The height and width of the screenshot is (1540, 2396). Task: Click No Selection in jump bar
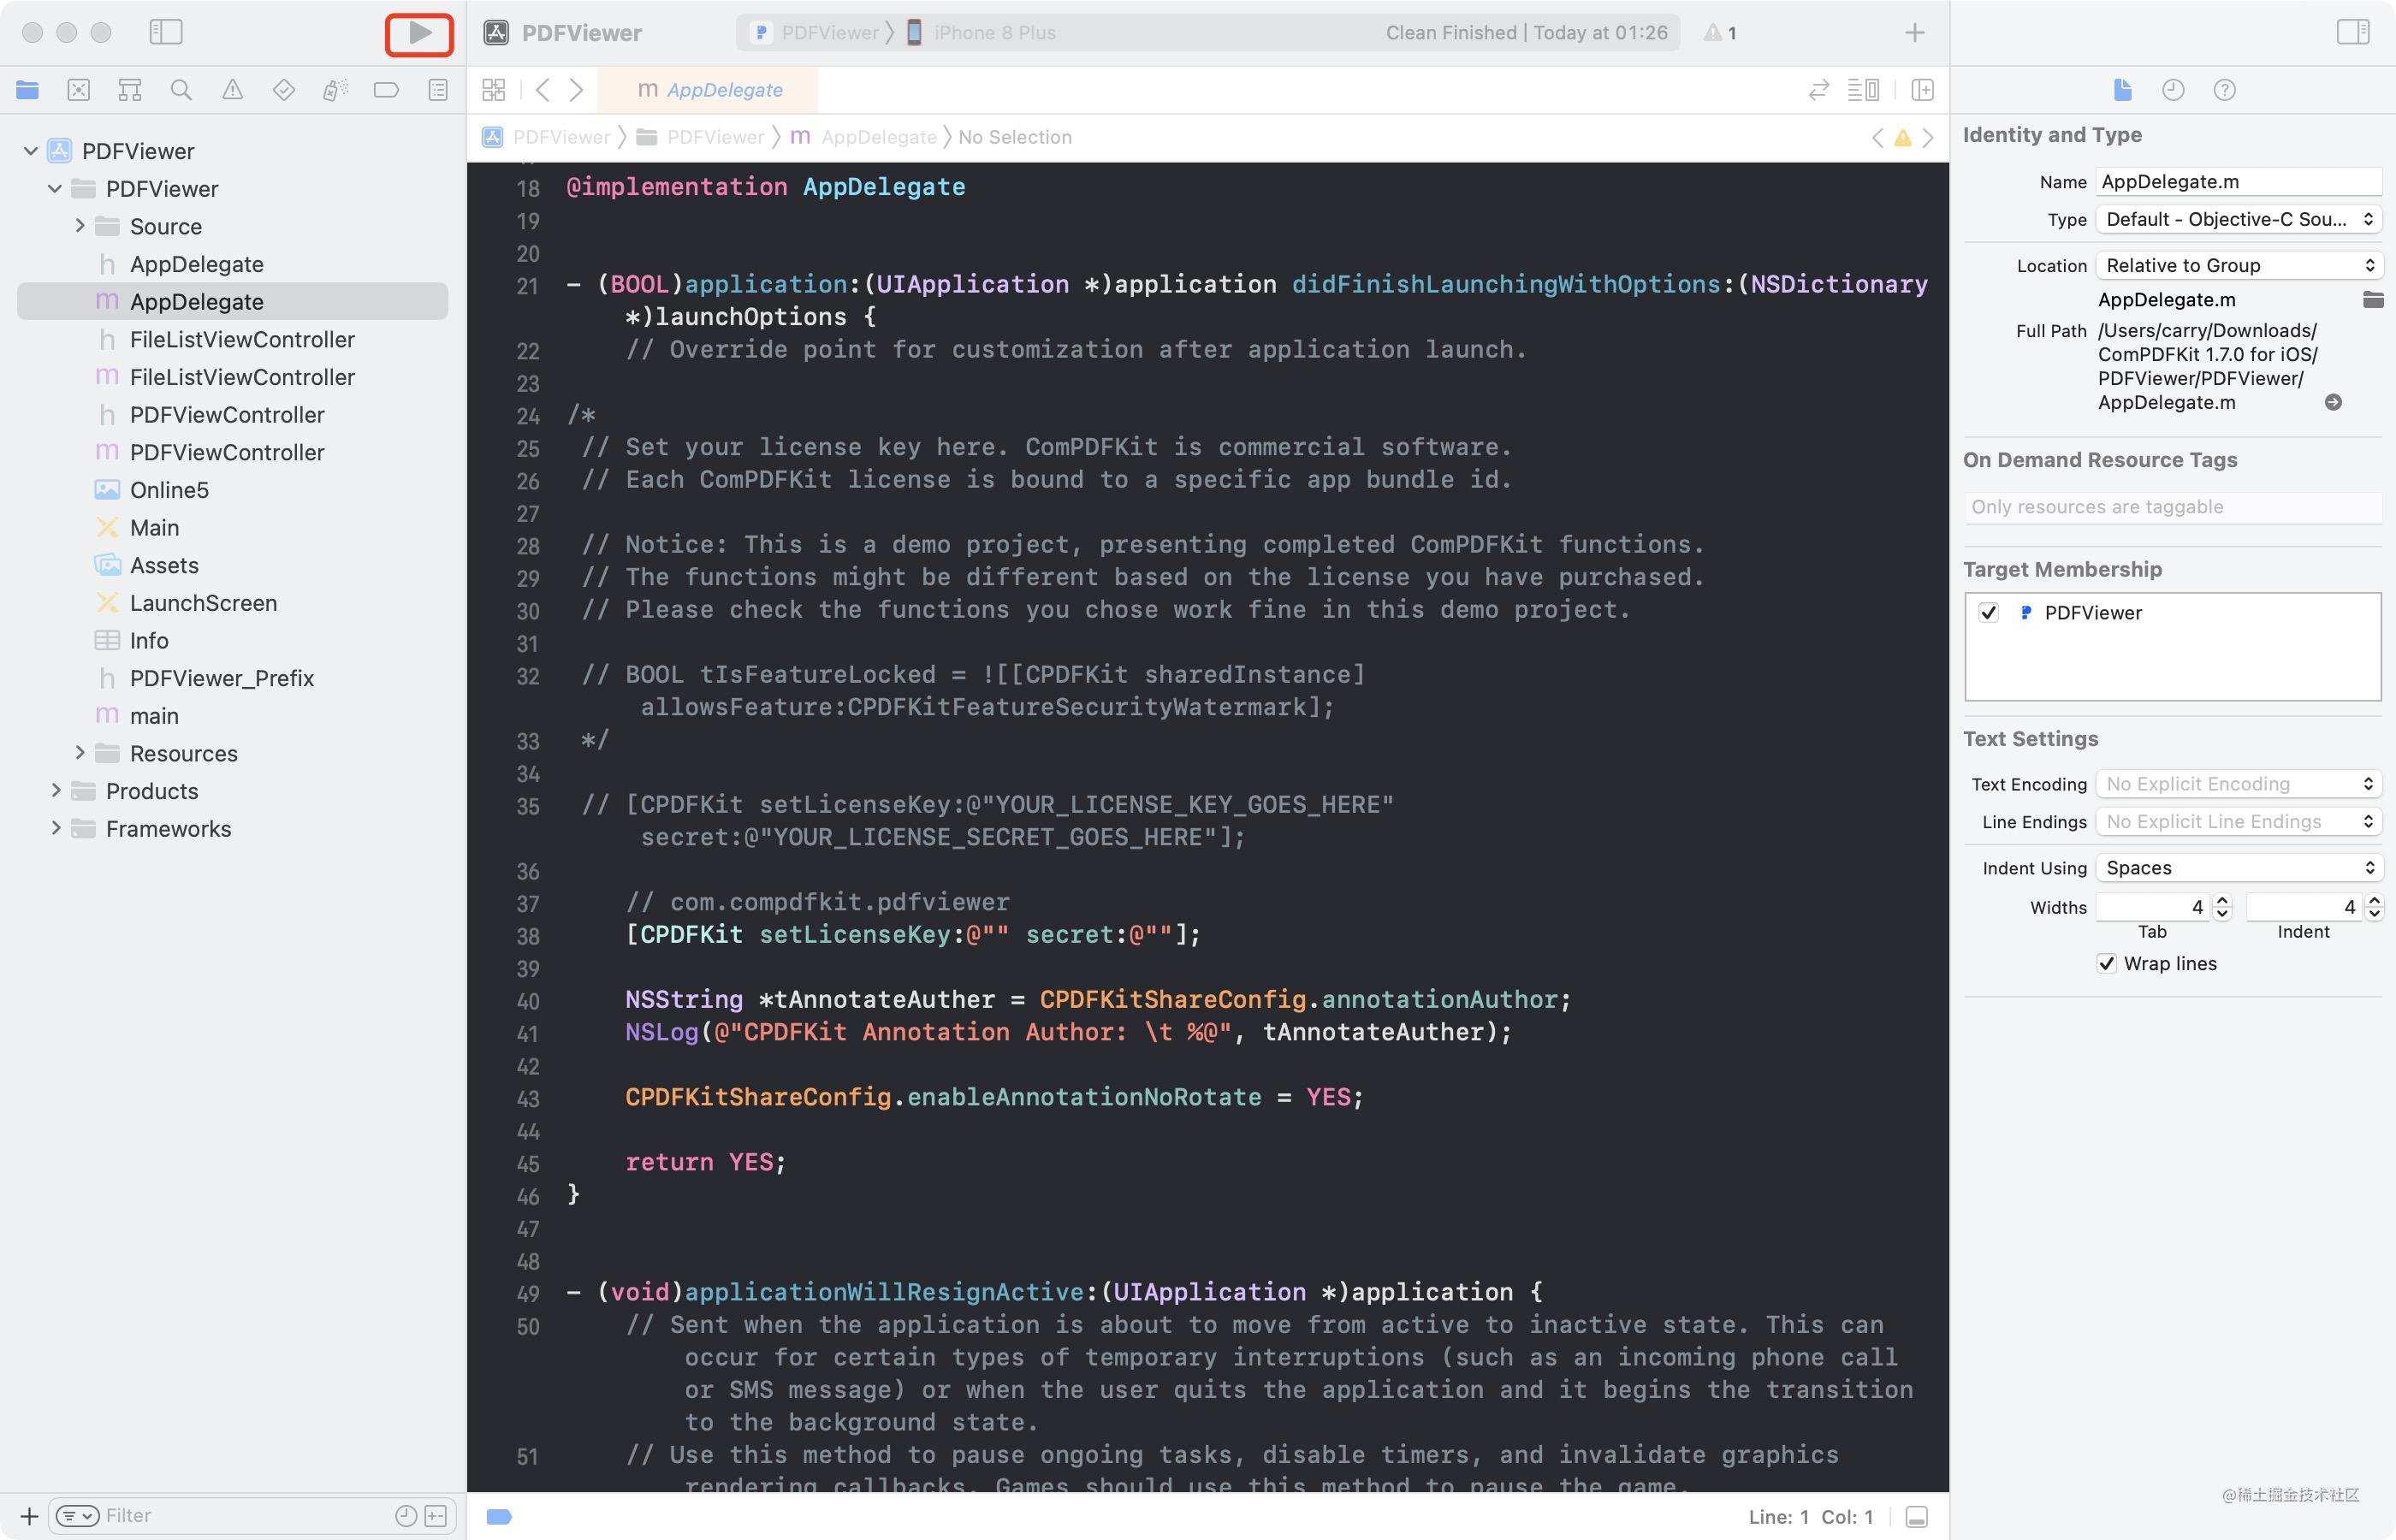(1014, 137)
